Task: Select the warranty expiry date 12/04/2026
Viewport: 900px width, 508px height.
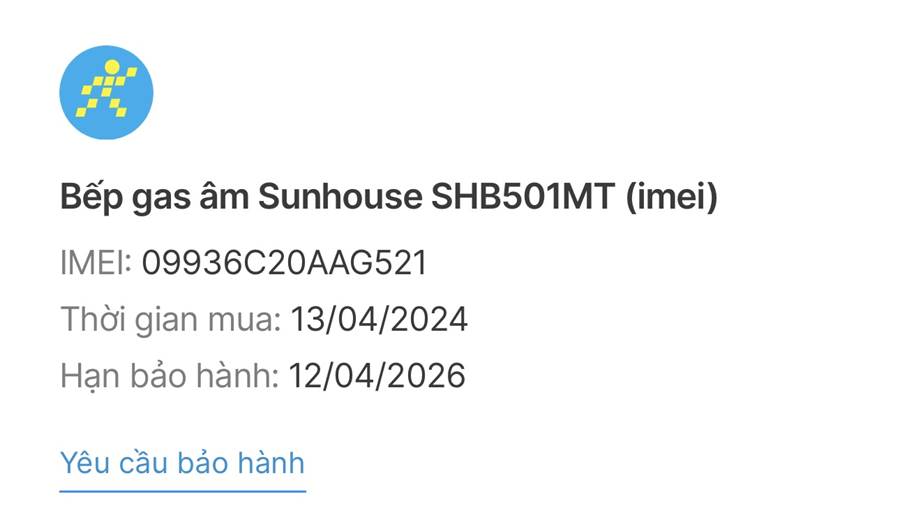Action: 377,376
